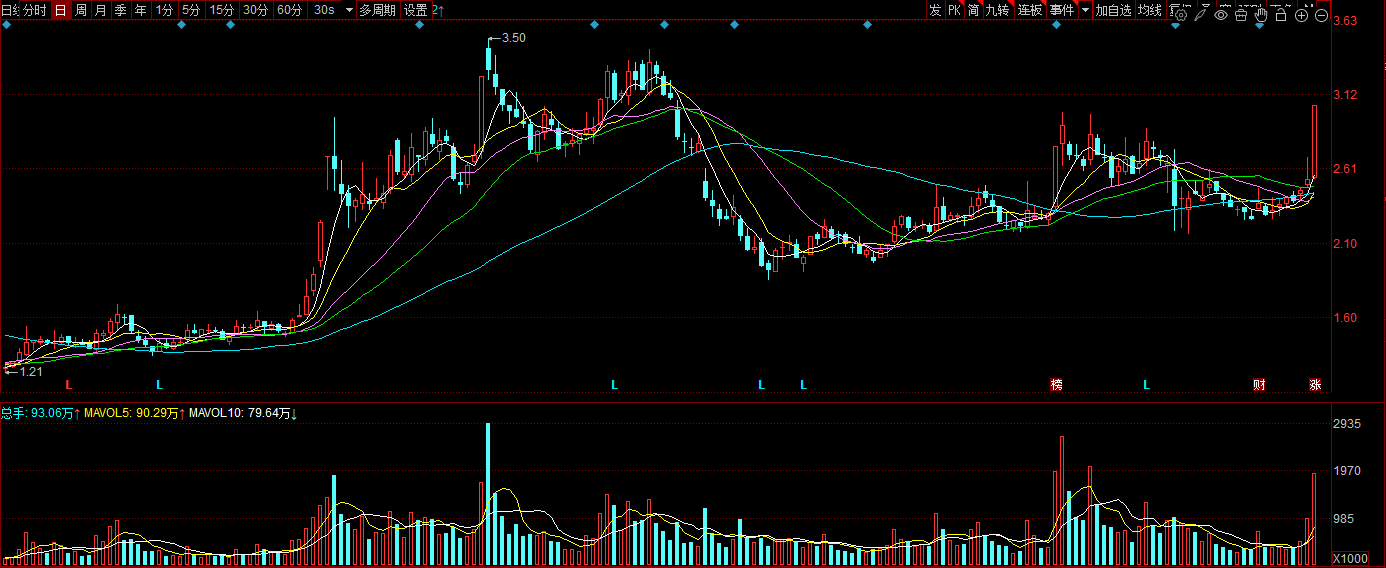Click the 财 event marker under chart
Viewport: 1386px width, 568px height.
click(x=1259, y=385)
